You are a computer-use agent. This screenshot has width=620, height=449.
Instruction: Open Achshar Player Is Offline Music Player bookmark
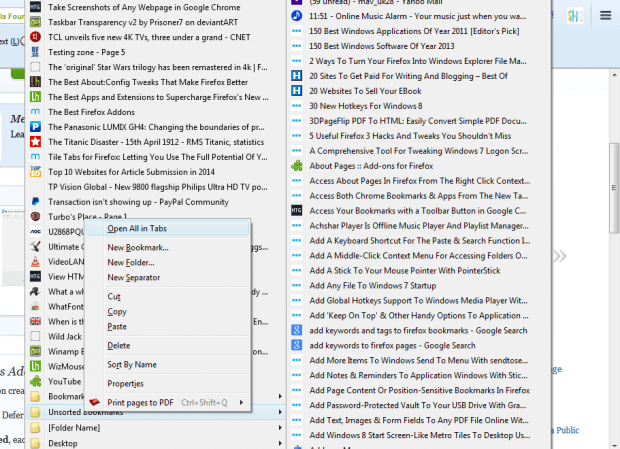tap(419, 226)
